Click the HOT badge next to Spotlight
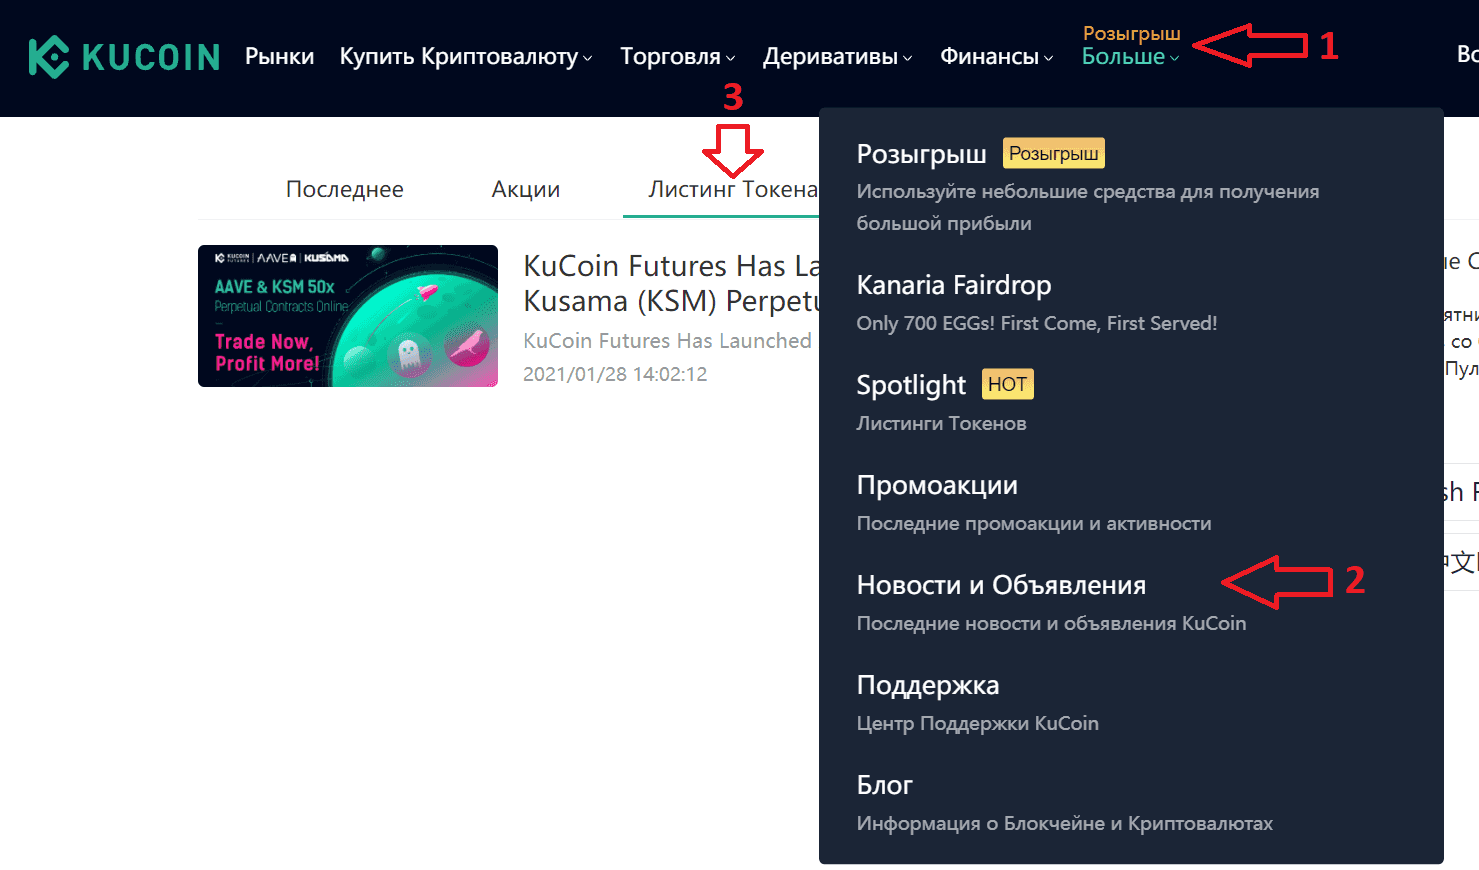The height and width of the screenshot is (870, 1479). pos(1008,384)
